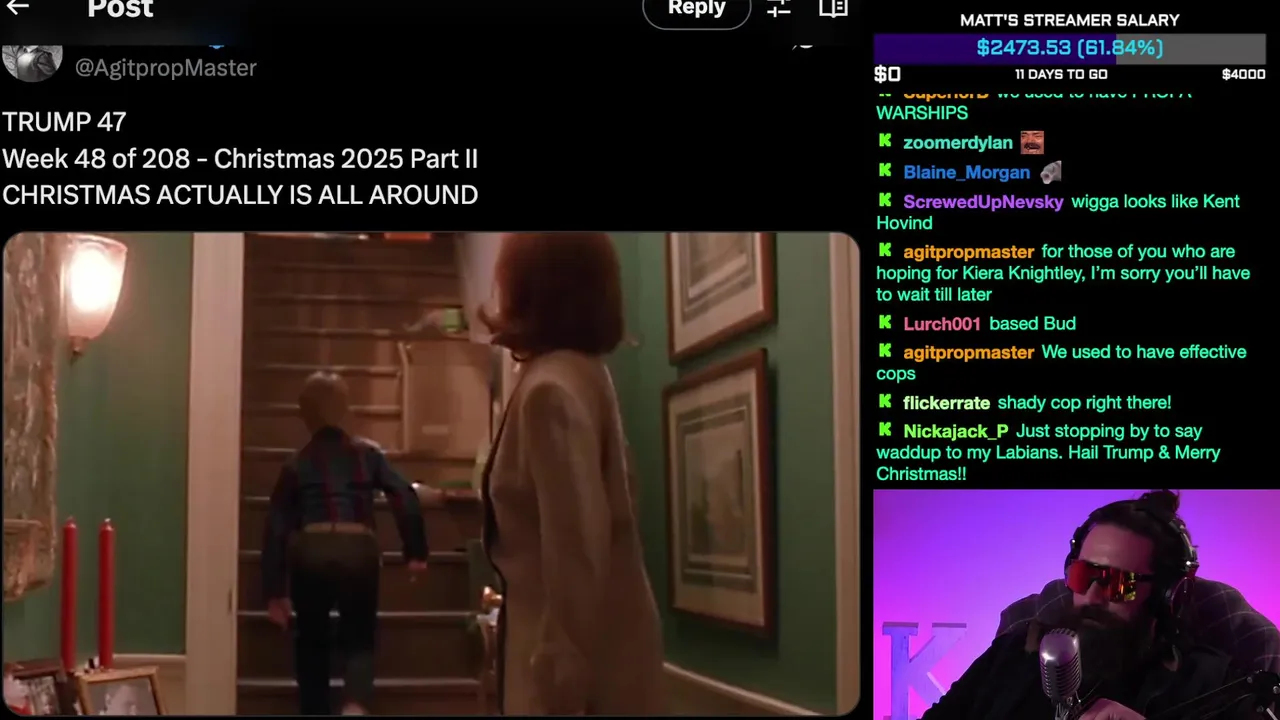Open Blaine_Morgan's chat username
This screenshot has width=1280, height=720.
[966, 172]
